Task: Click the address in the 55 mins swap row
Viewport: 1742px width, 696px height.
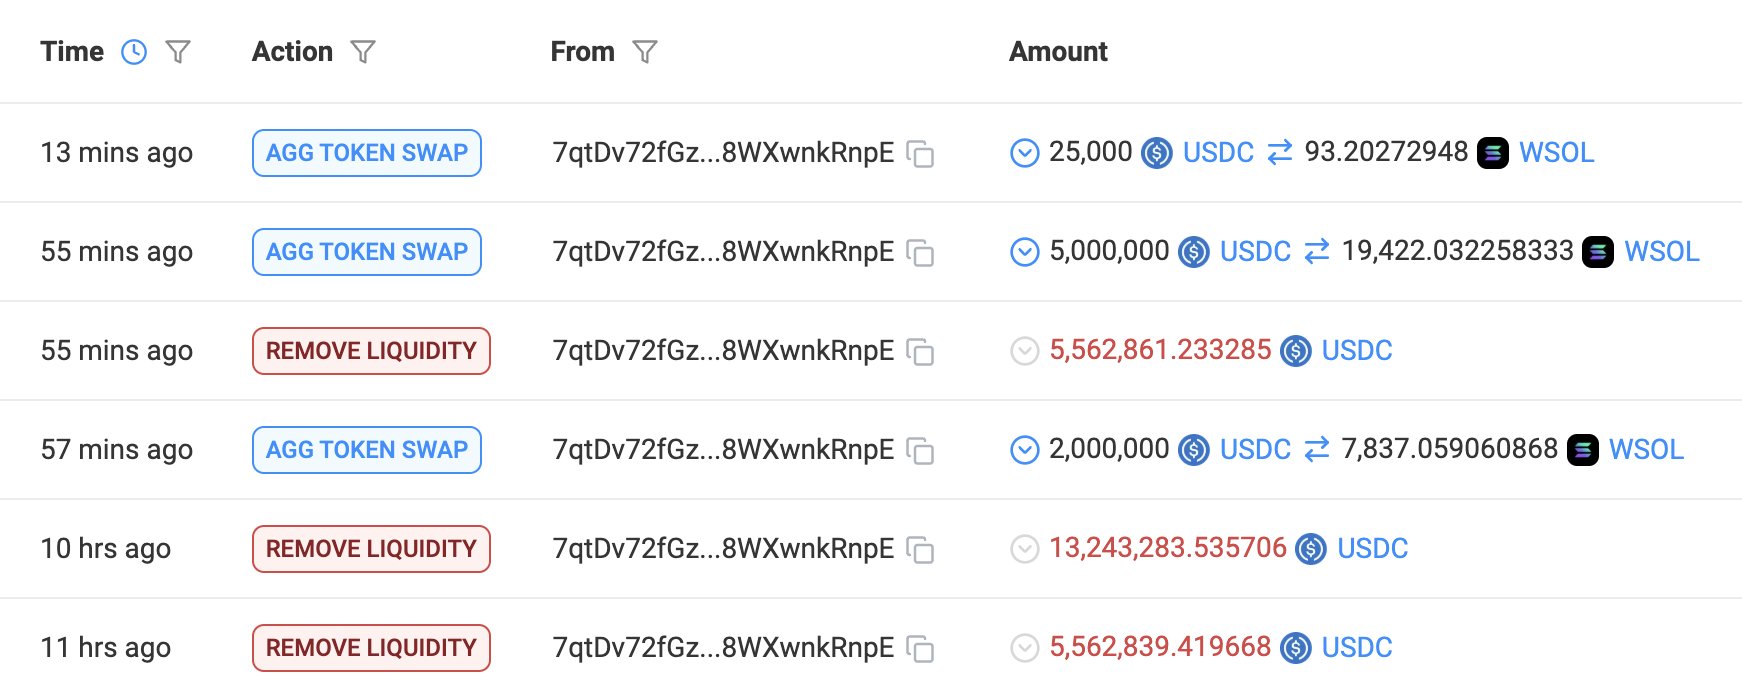Action: pyautogui.click(x=723, y=252)
